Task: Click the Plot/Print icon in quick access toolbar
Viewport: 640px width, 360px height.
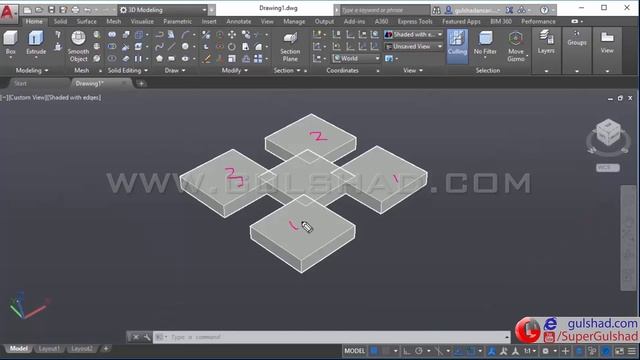Action: [x=76, y=10]
